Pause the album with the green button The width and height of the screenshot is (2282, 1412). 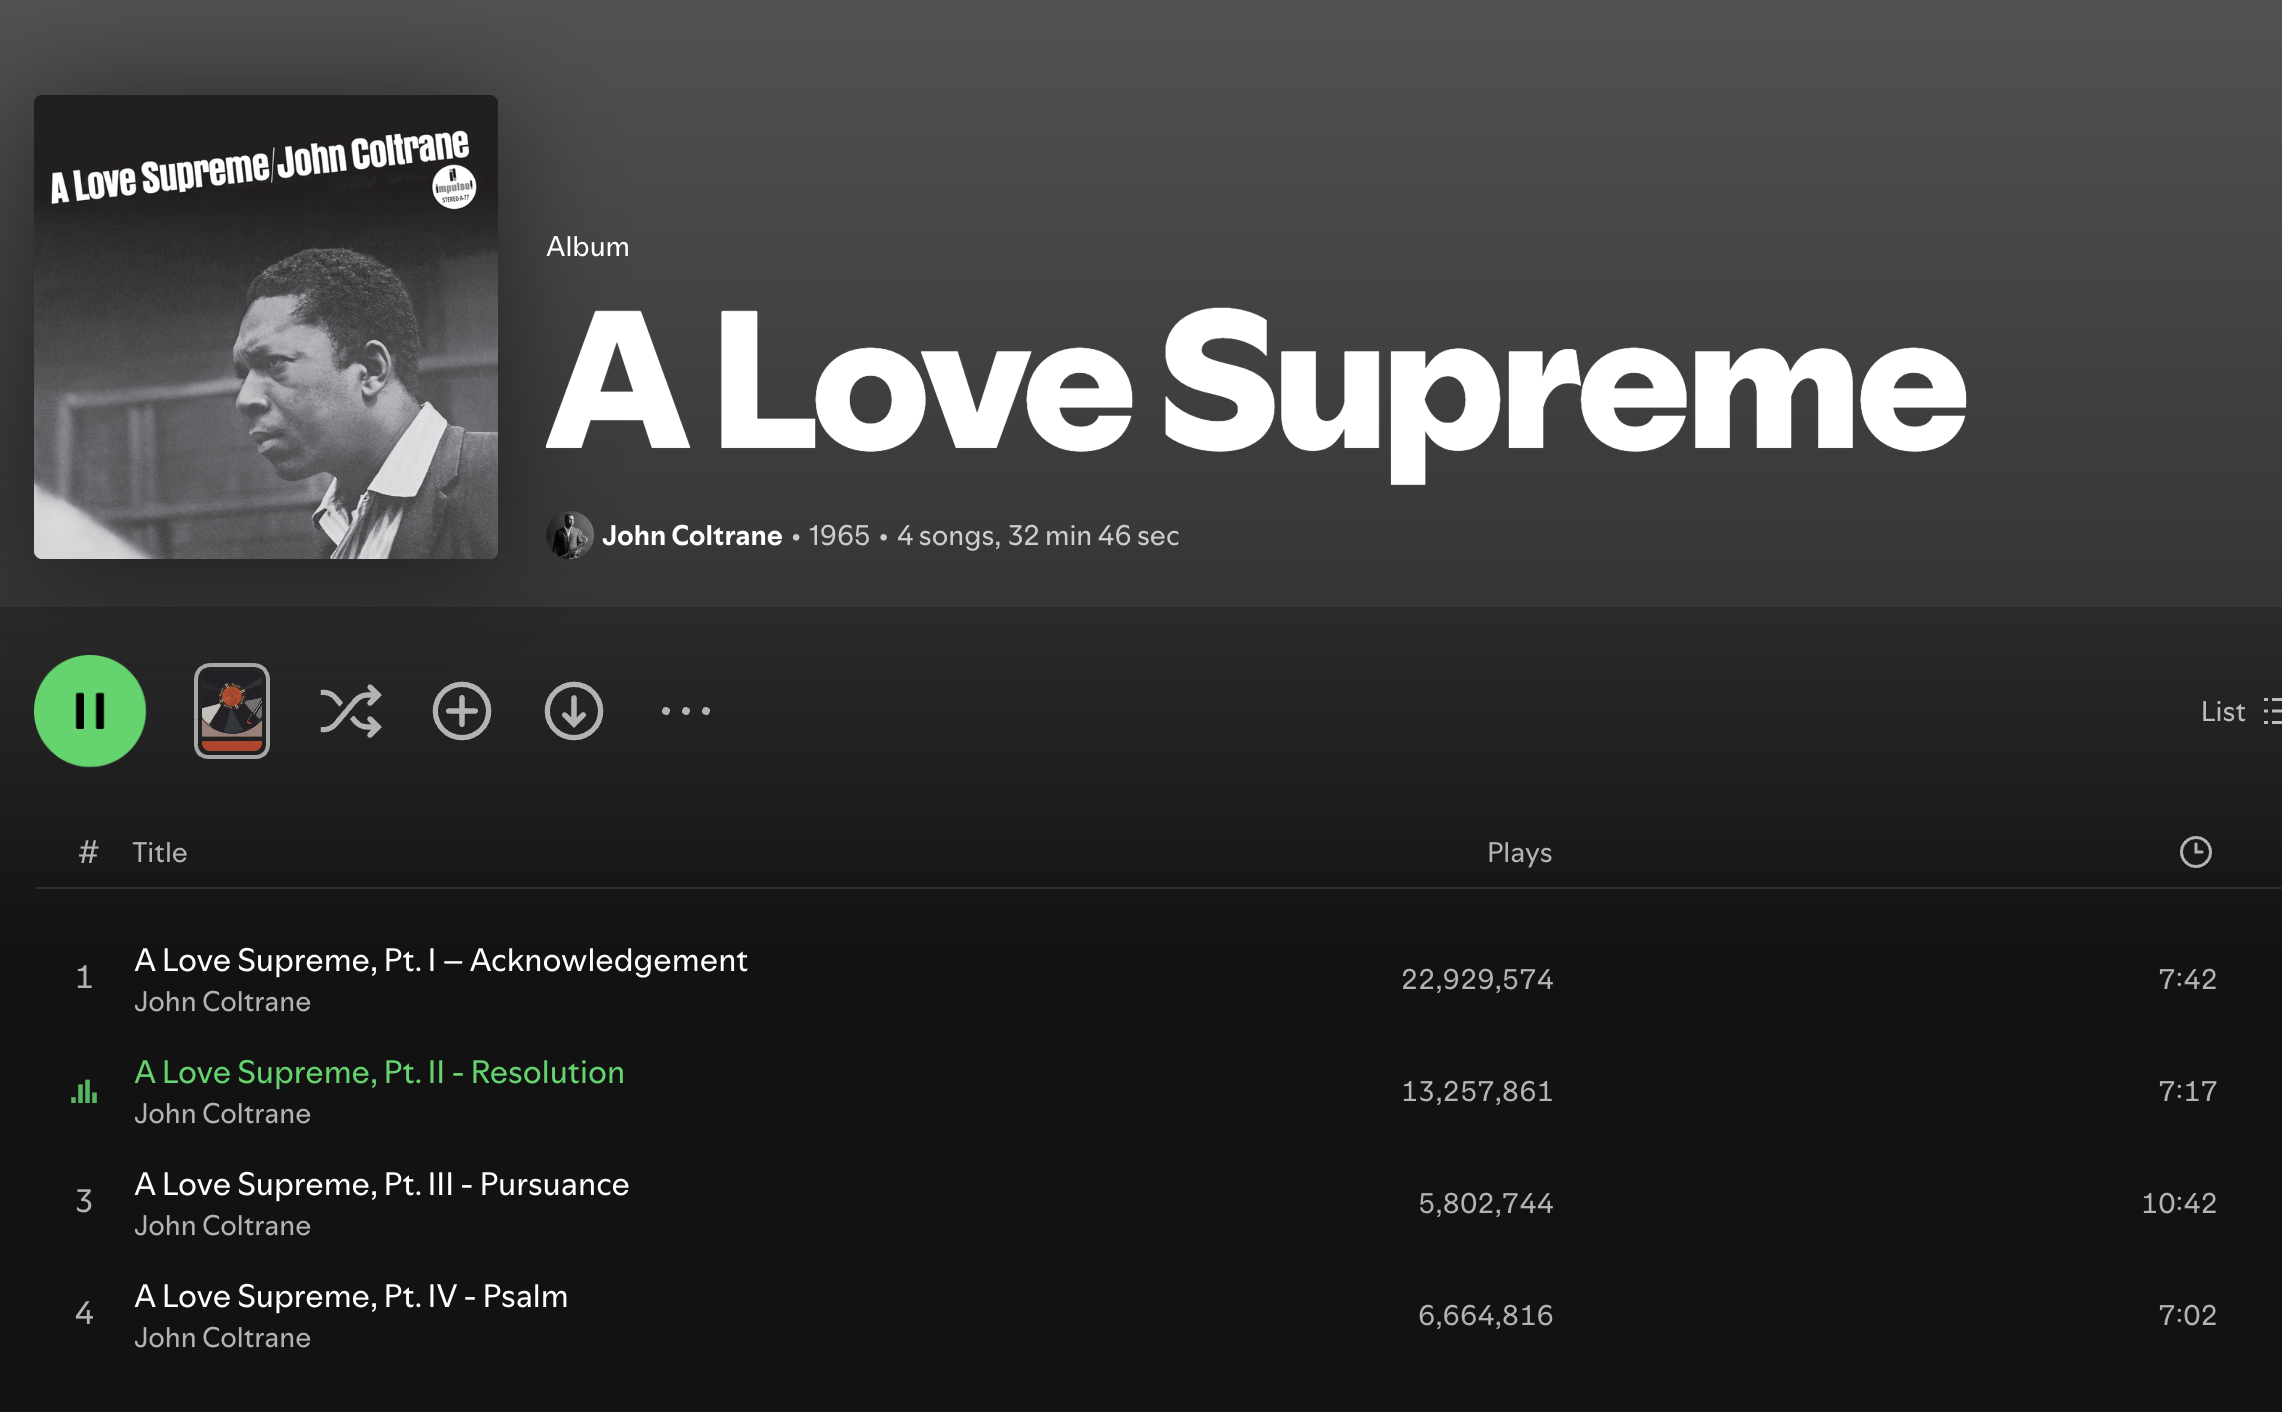90,711
